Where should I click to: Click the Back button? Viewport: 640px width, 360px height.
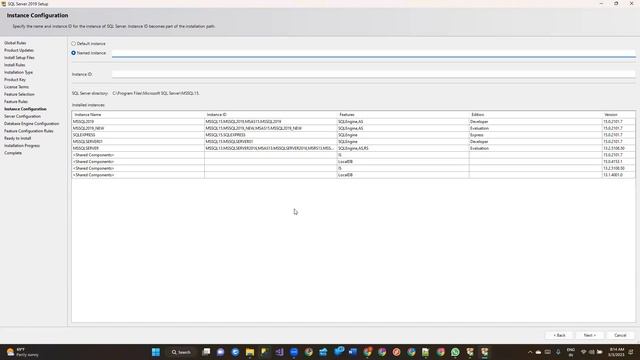559,335
